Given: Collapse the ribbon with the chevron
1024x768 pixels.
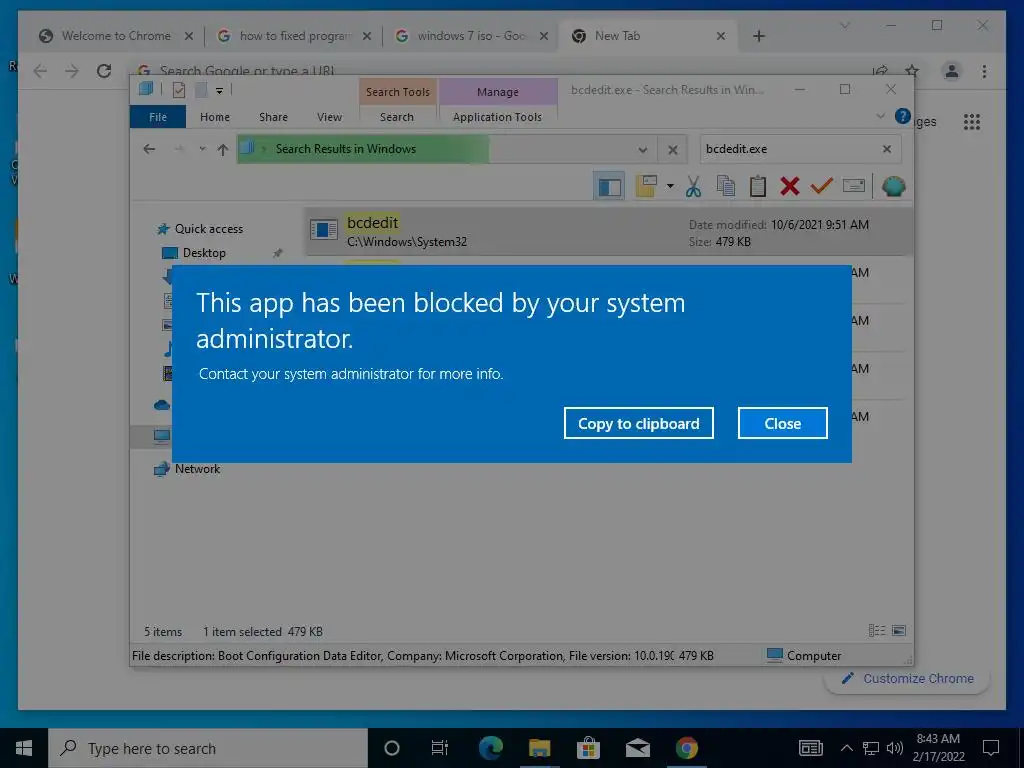Looking at the screenshot, I should (x=880, y=117).
